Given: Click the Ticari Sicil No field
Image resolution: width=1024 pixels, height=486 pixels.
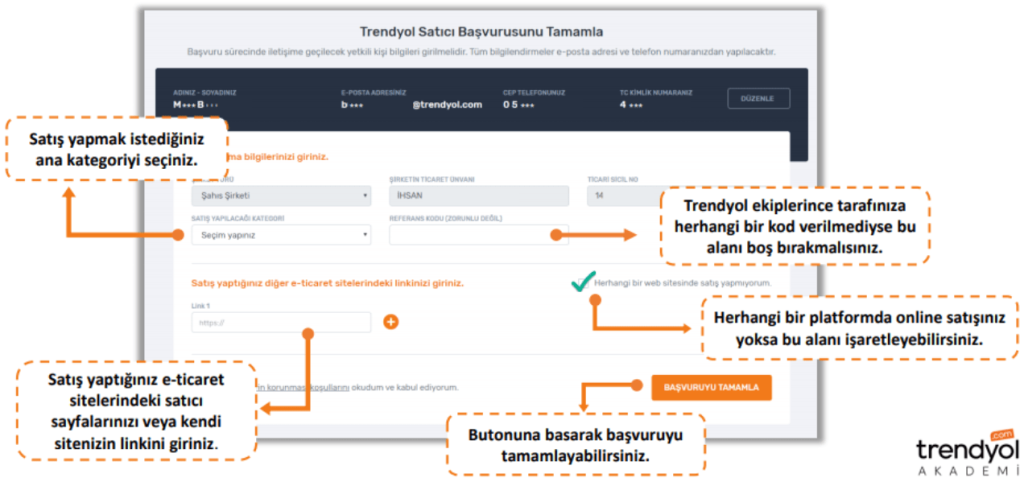Looking at the screenshot, I should [x=620, y=196].
